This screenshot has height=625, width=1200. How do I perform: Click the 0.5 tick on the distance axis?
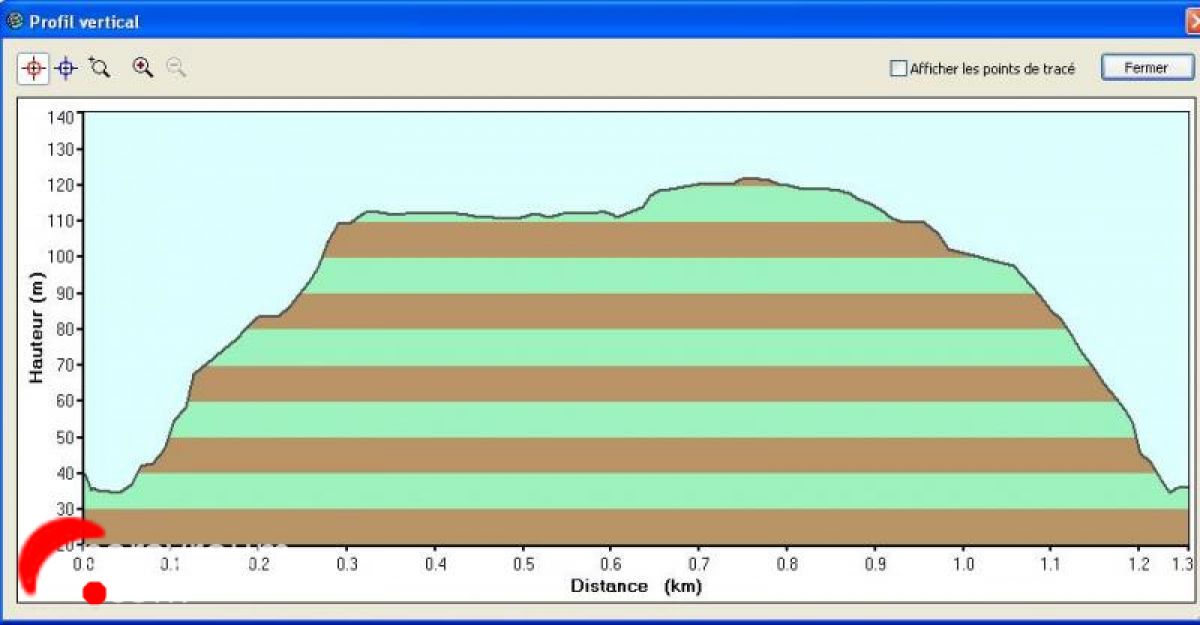[523, 564]
